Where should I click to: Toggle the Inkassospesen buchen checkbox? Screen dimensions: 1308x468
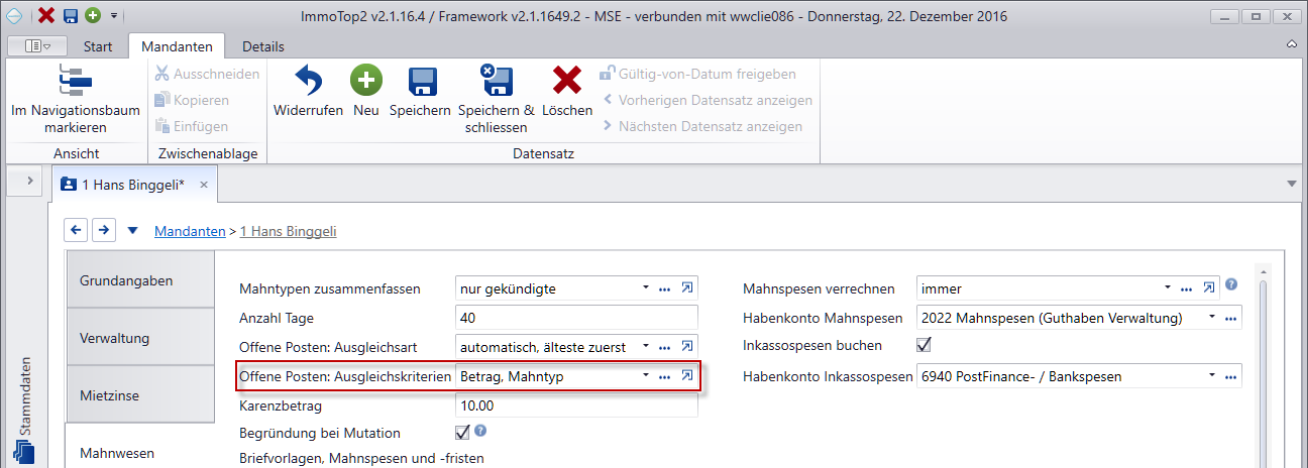(924, 345)
